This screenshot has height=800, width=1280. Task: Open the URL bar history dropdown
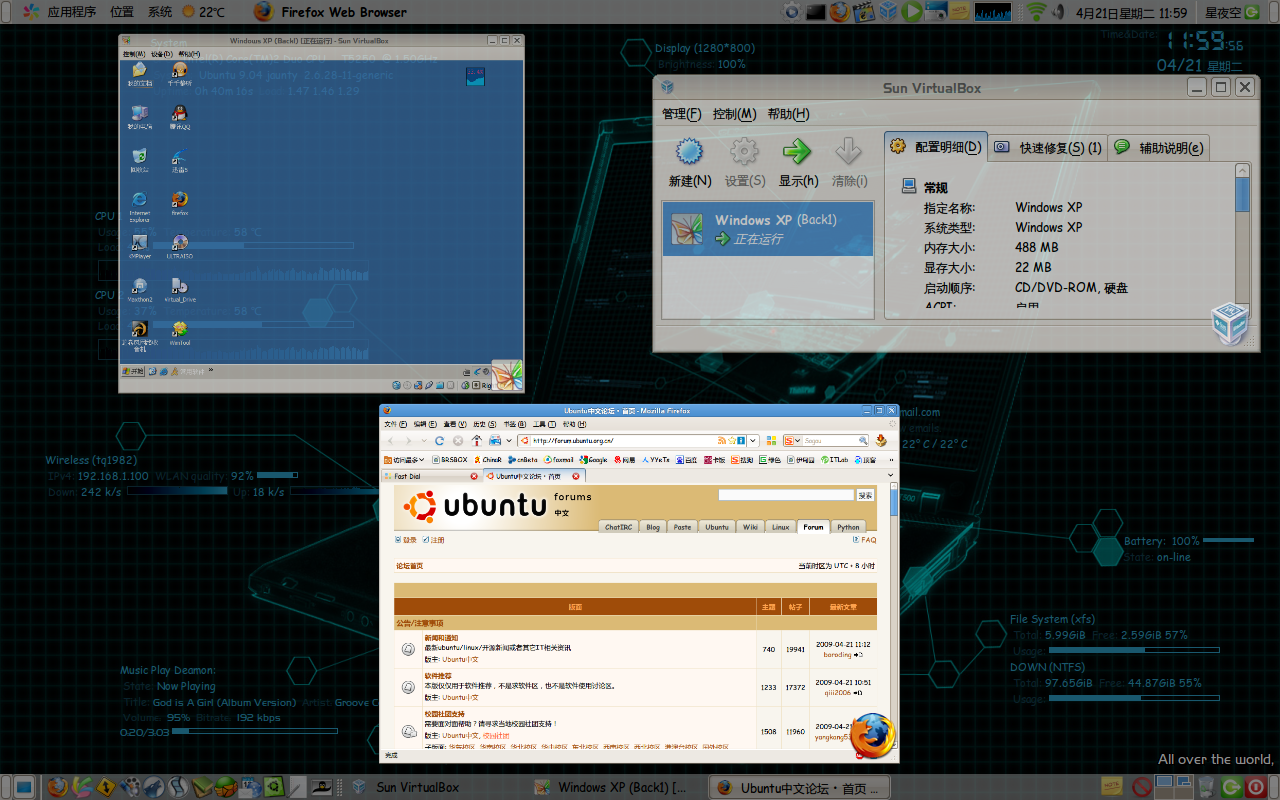(x=753, y=441)
